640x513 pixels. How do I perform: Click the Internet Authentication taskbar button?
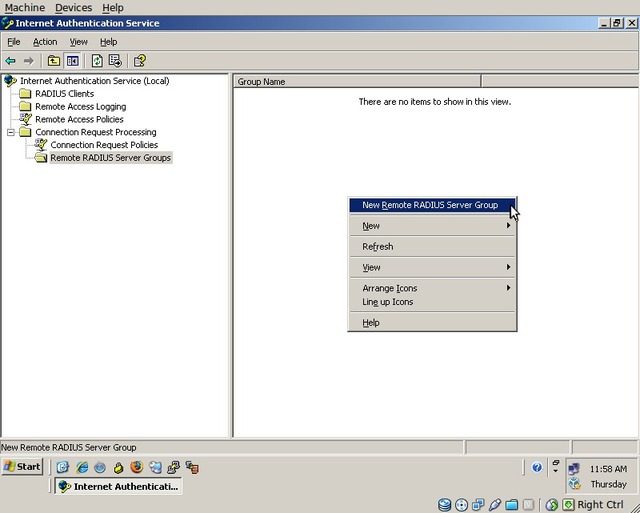pyautogui.click(x=117, y=486)
